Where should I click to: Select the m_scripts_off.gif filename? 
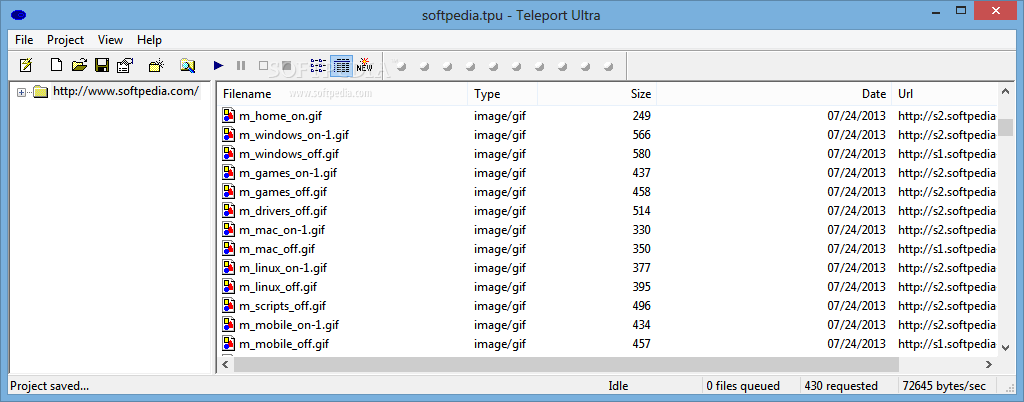point(282,305)
